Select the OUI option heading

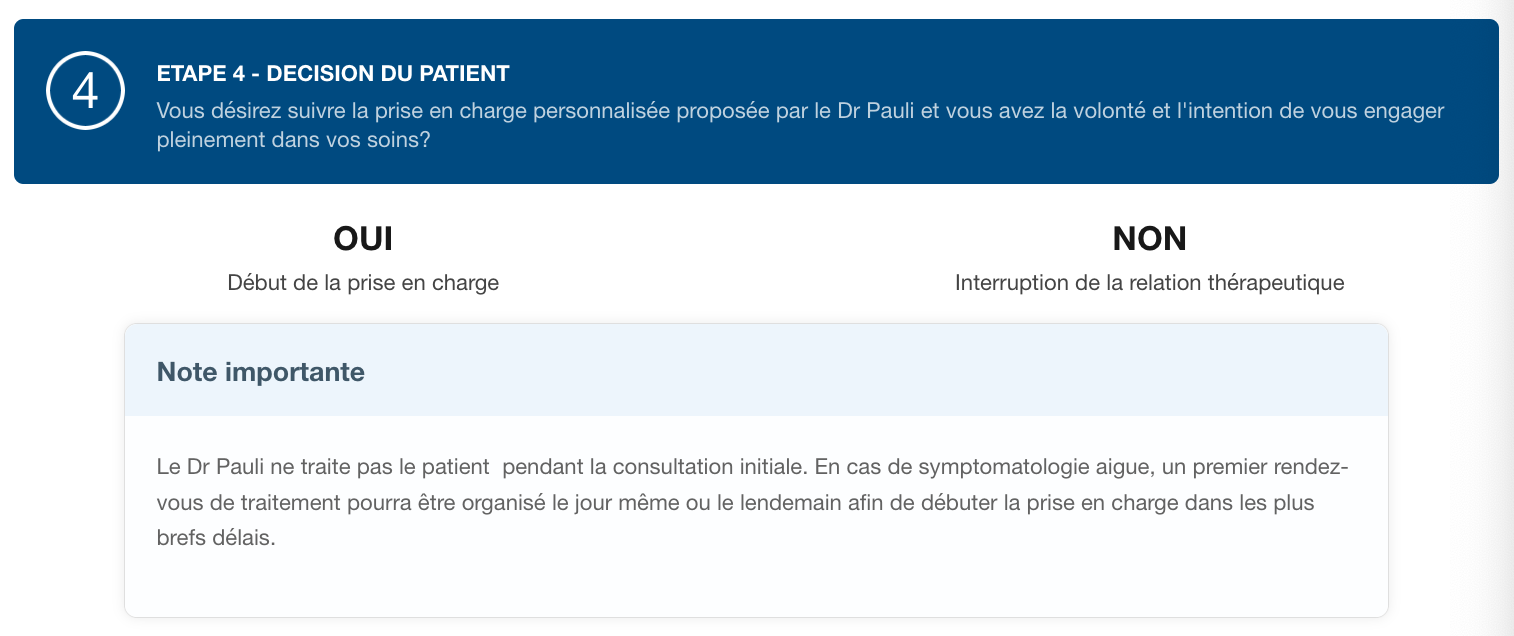(362, 239)
